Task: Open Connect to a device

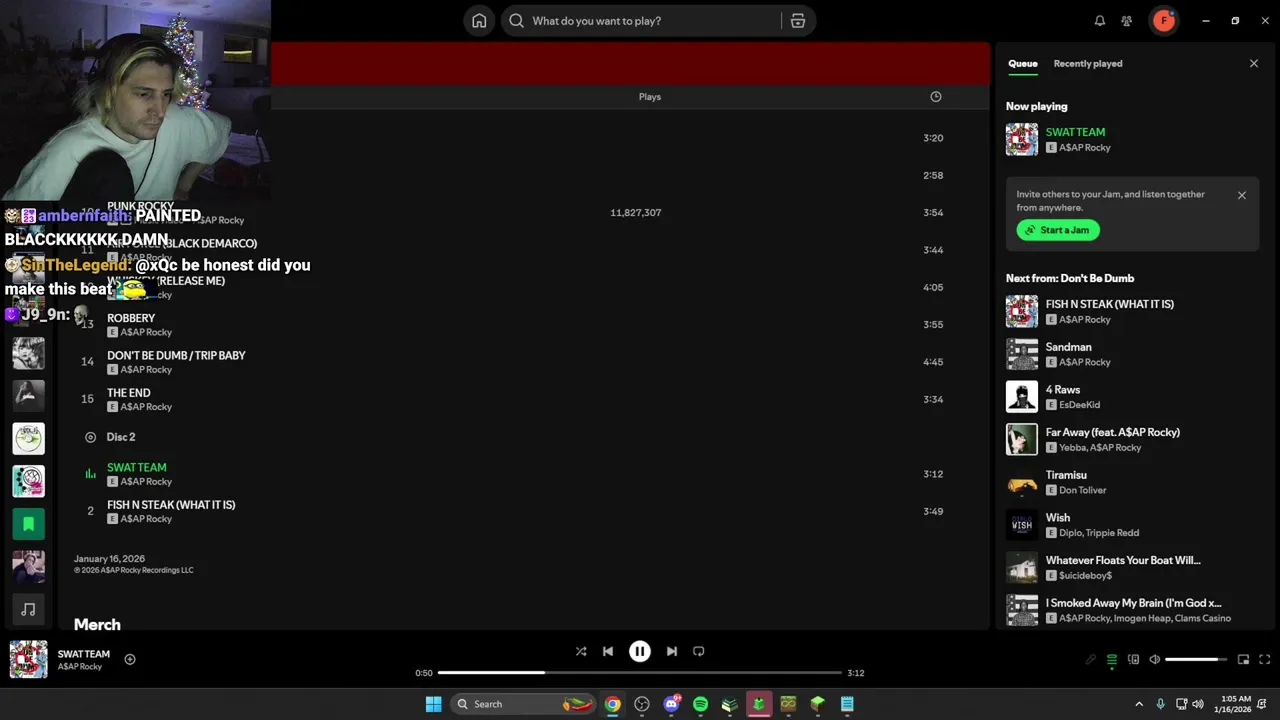Action: 1133,660
